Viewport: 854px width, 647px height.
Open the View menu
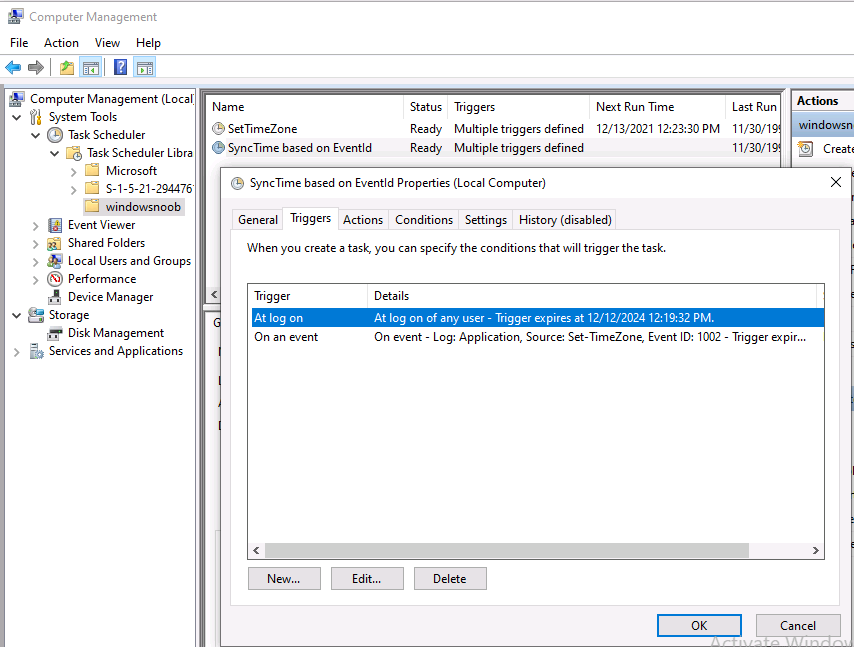point(107,42)
